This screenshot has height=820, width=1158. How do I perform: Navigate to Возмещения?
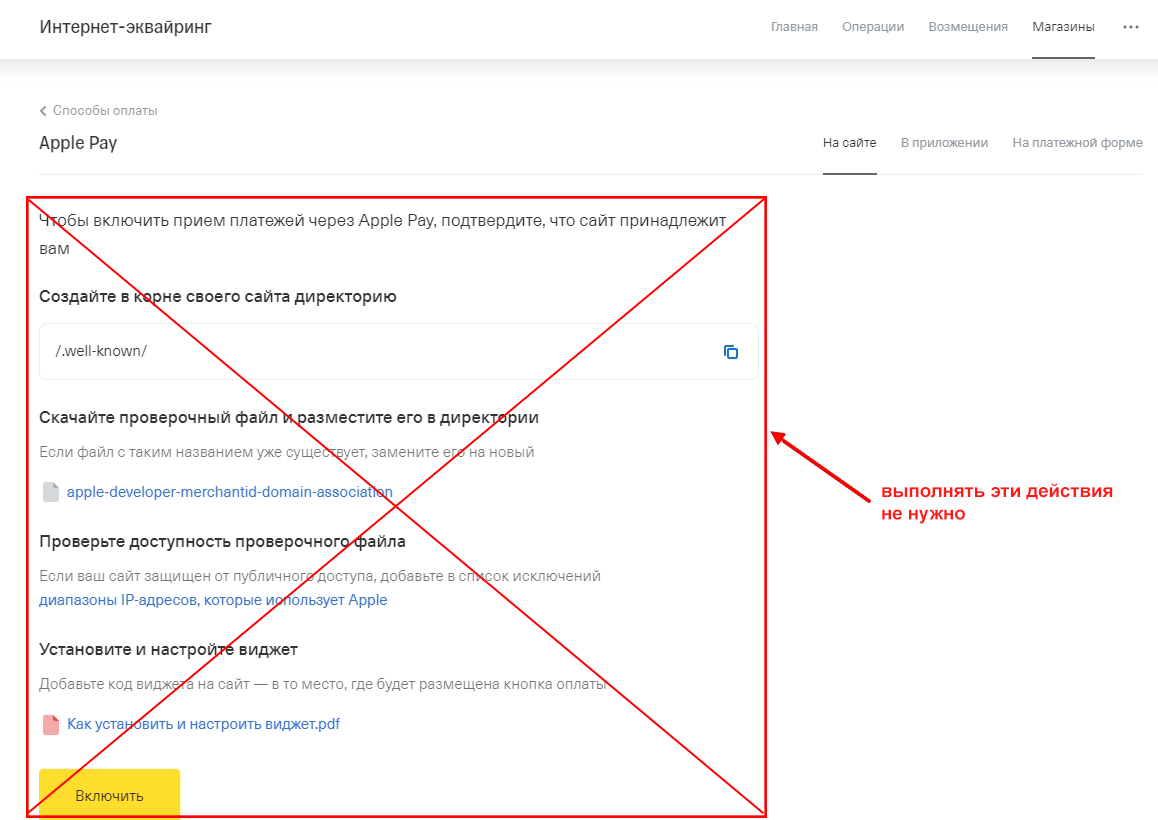(x=968, y=27)
